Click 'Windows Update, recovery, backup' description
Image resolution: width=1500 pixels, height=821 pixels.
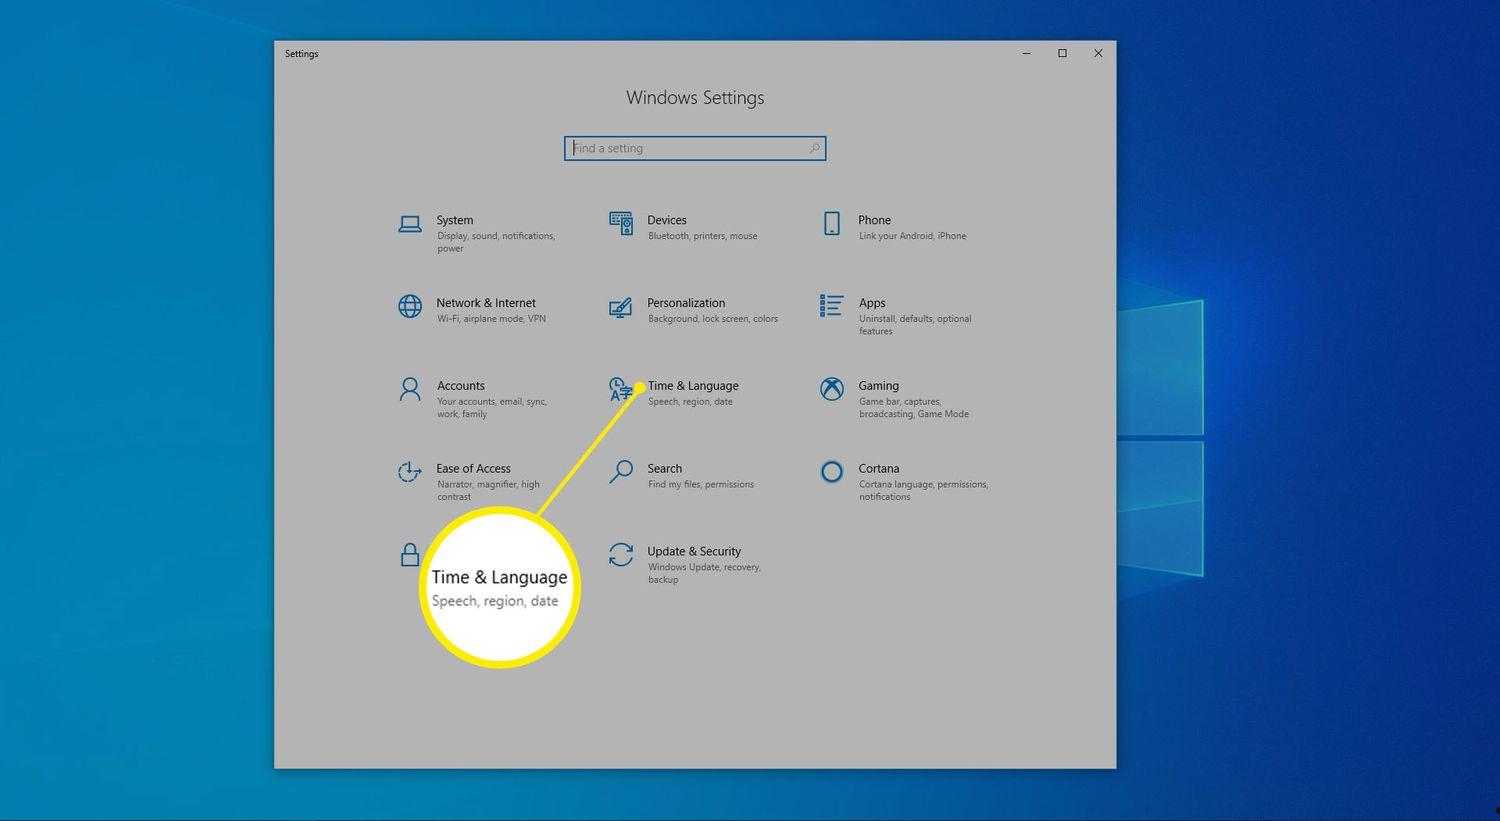pos(705,574)
